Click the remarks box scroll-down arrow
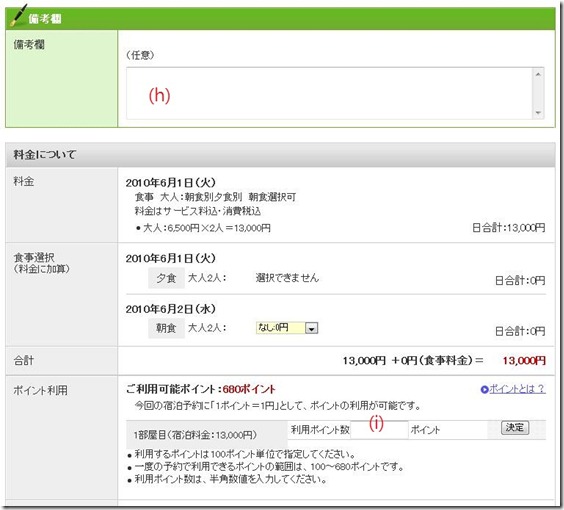The height and width of the screenshot is (510, 564). pyautogui.click(x=538, y=113)
